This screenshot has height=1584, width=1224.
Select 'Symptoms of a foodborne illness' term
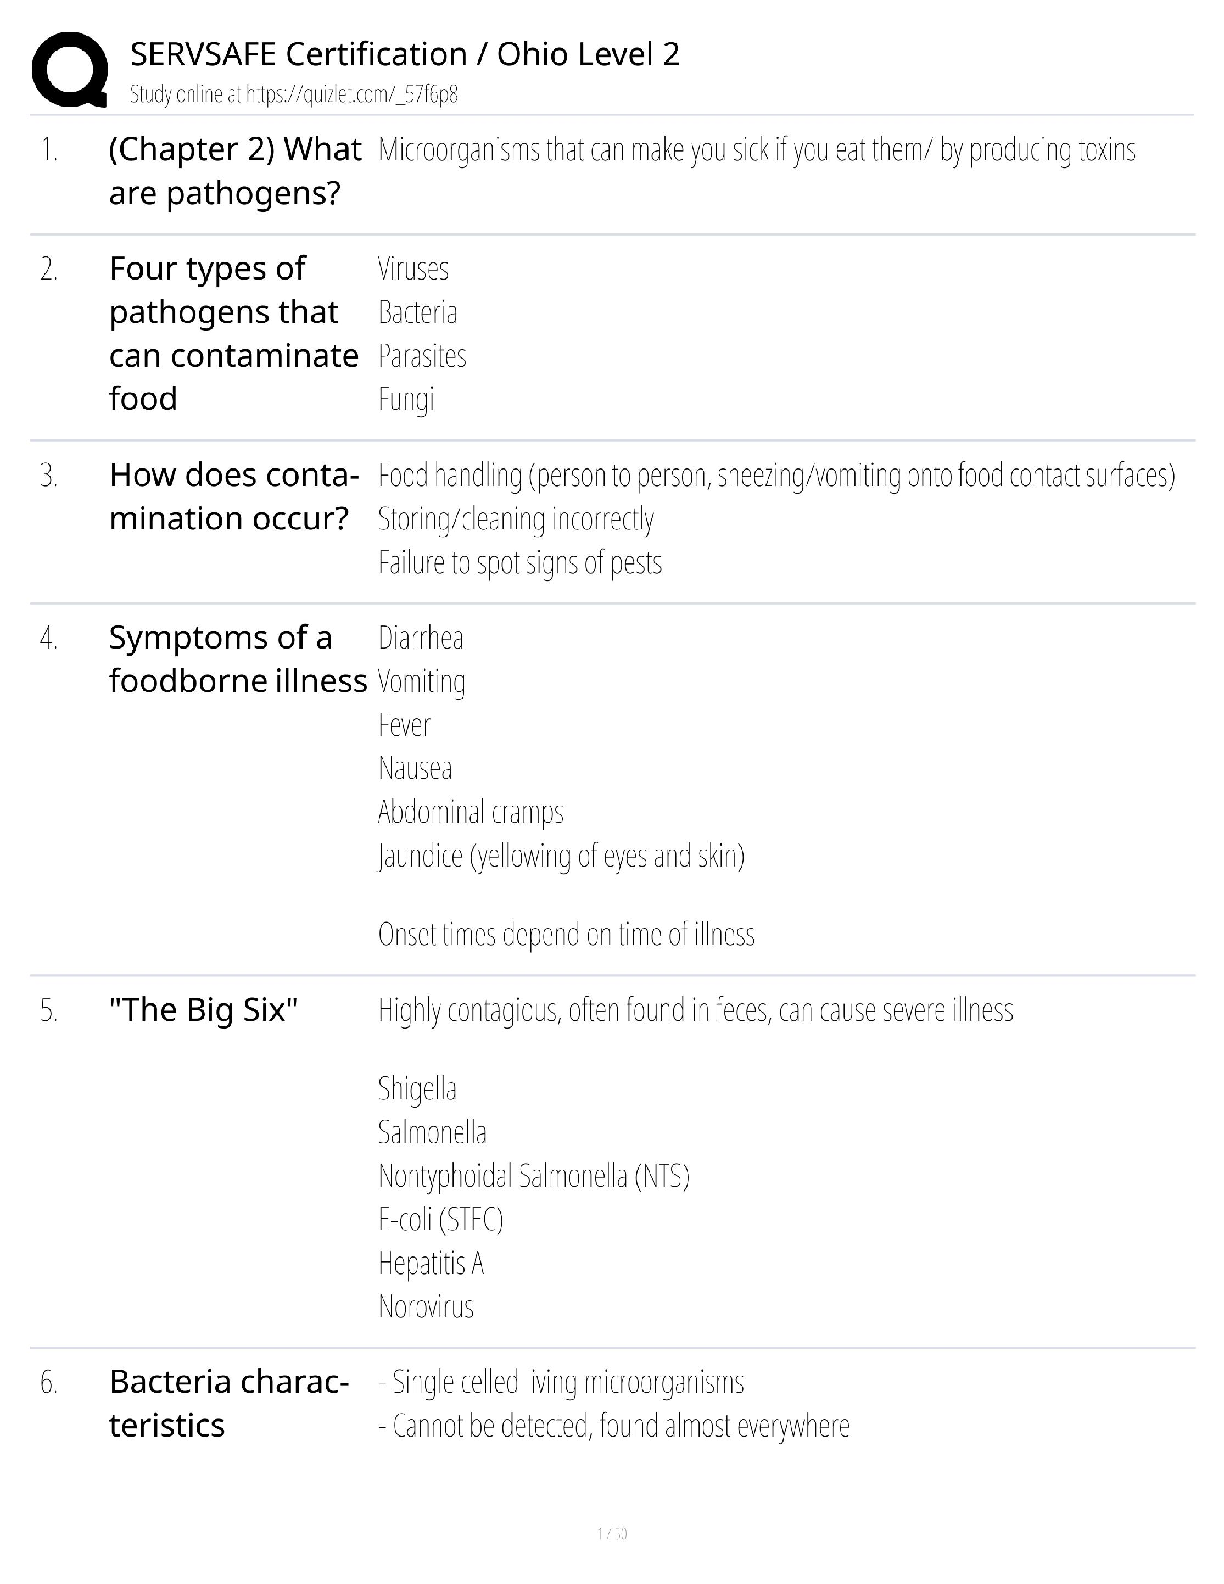(237, 659)
